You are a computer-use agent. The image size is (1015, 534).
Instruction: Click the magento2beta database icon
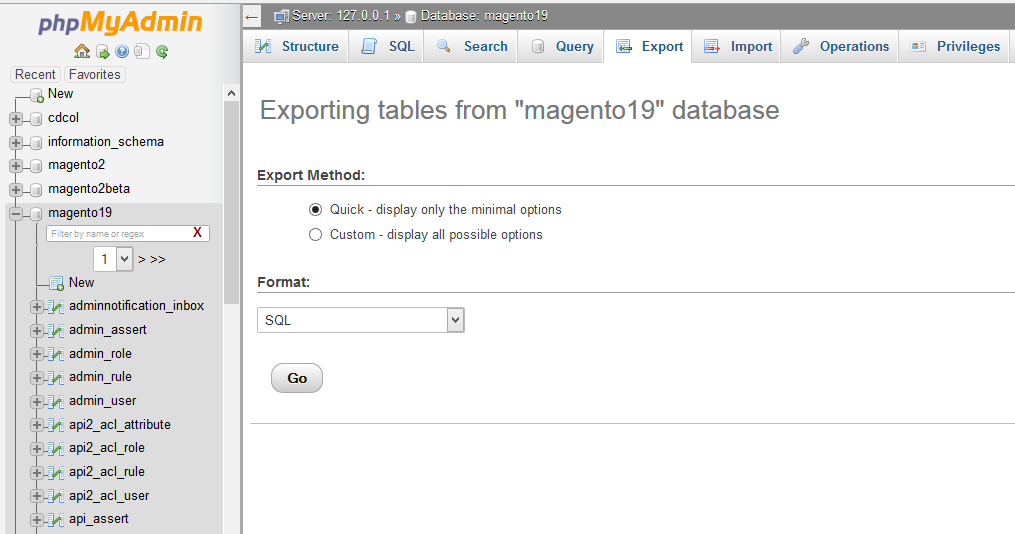click(x=36, y=190)
